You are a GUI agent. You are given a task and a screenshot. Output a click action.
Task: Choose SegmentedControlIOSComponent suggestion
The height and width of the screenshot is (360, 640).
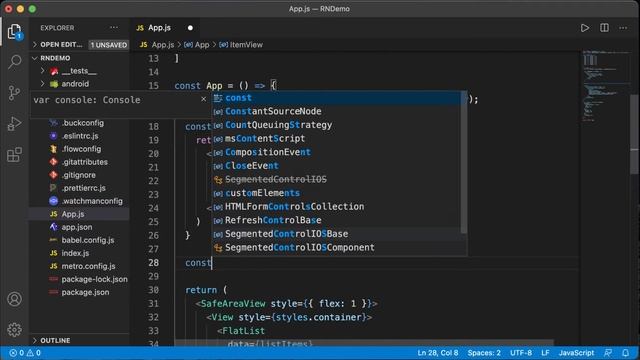click(337, 247)
